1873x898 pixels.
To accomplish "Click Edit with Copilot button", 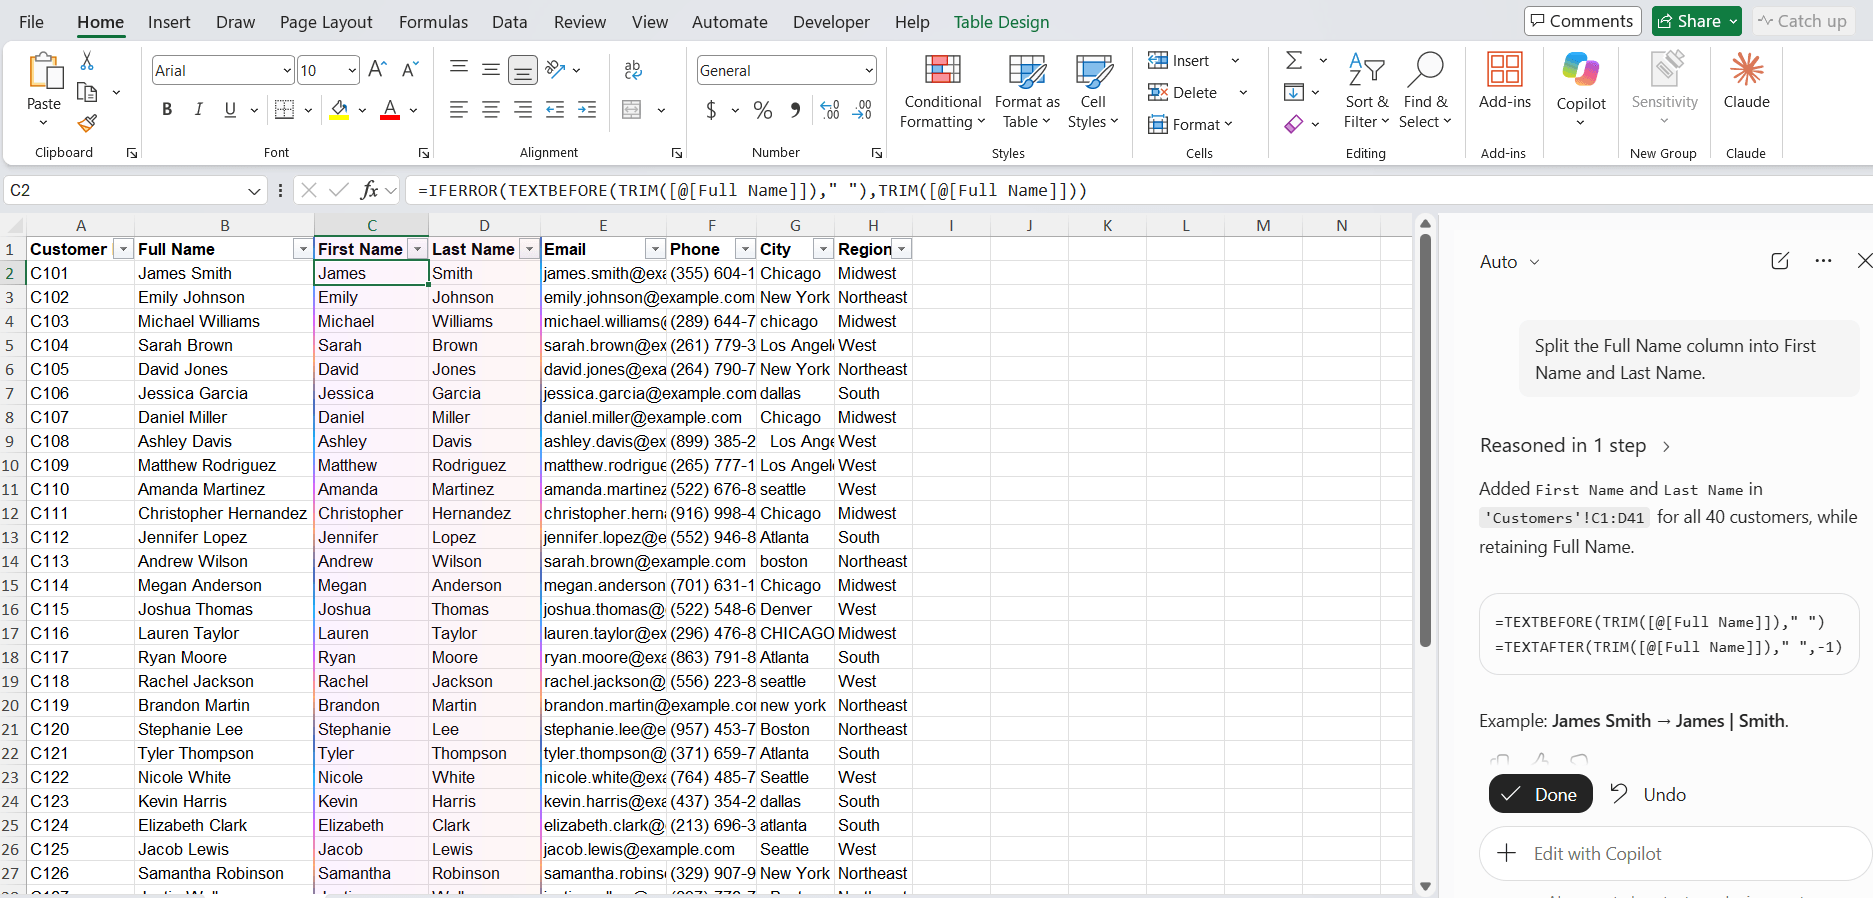I will 1675,853.
